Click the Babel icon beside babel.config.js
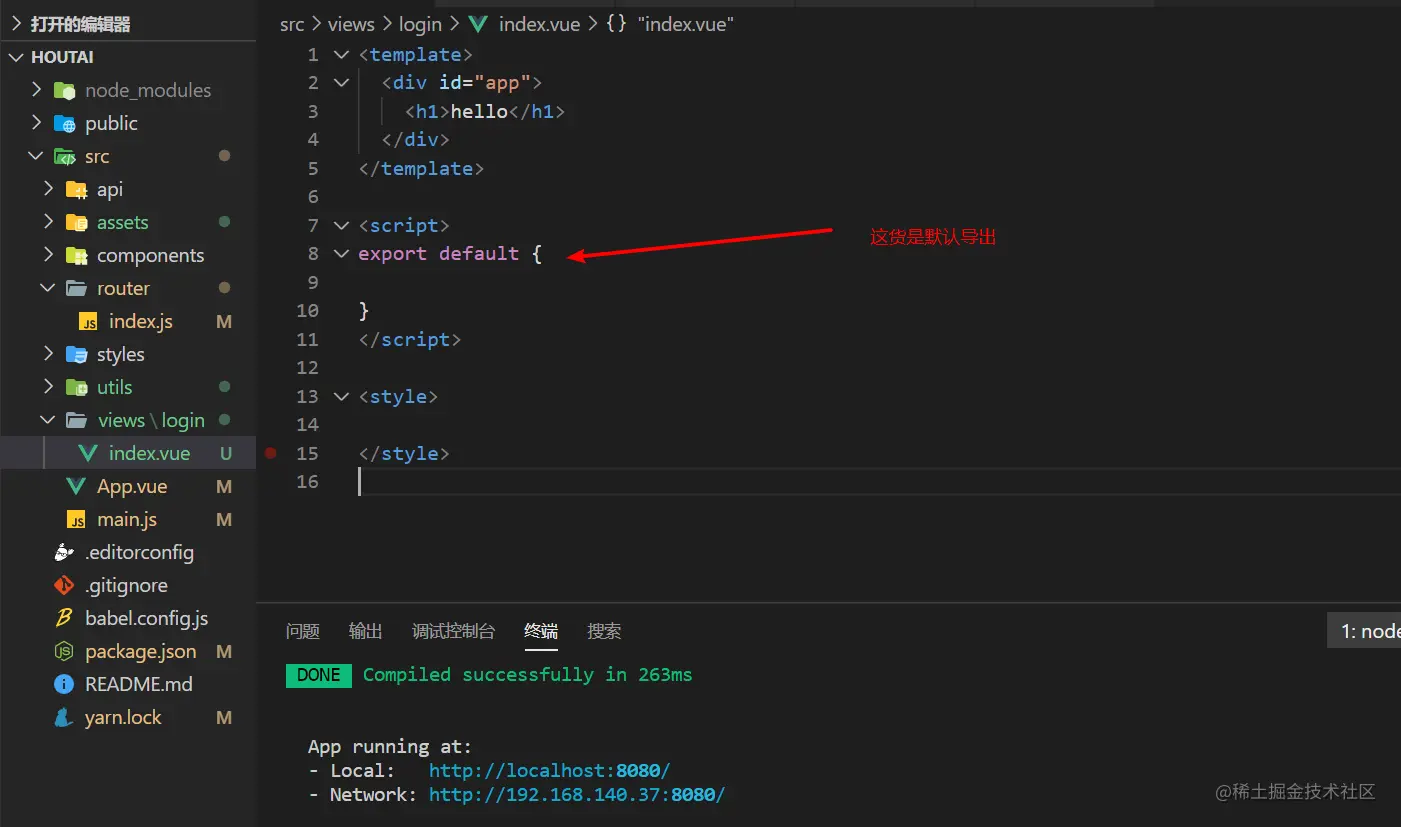The height and width of the screenshot is (827, 1401). 65,619
